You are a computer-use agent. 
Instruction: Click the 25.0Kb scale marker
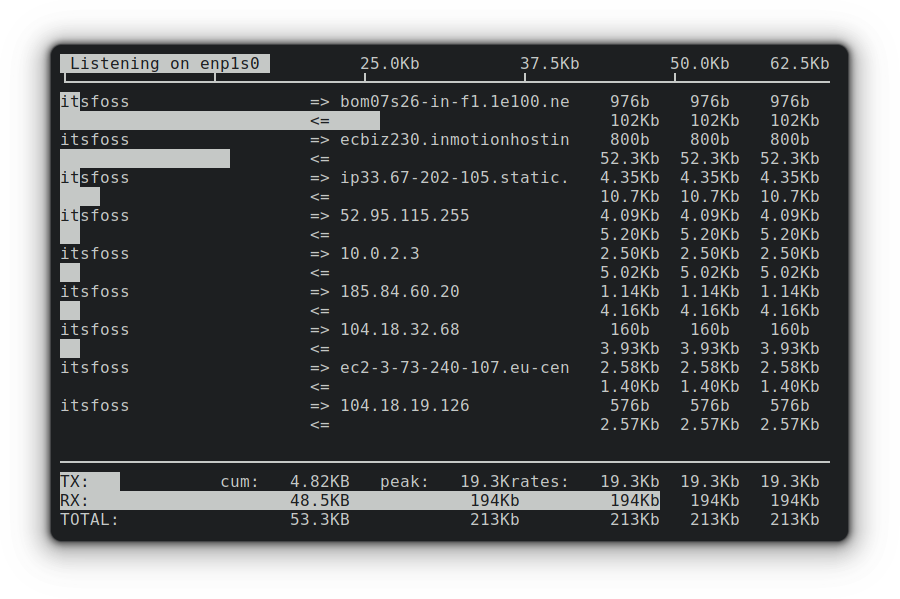click(x=389, y=63)
